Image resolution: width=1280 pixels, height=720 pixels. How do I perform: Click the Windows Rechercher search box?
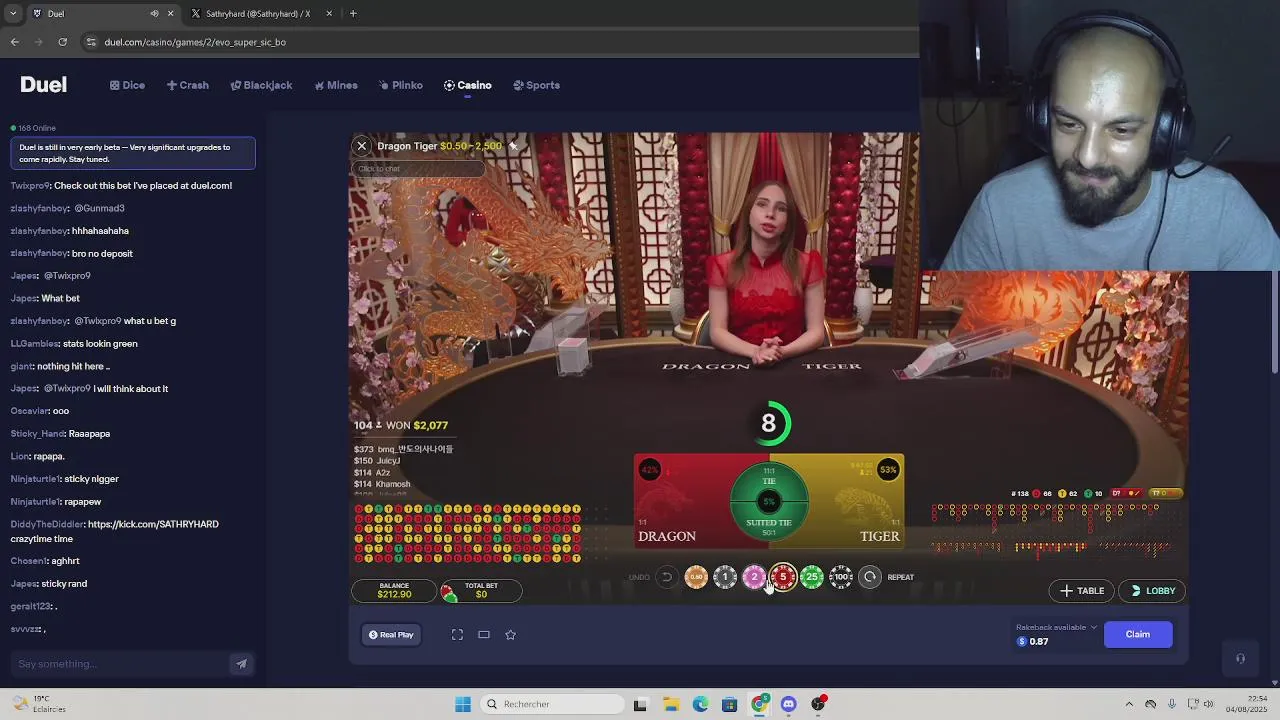[552, 704]
